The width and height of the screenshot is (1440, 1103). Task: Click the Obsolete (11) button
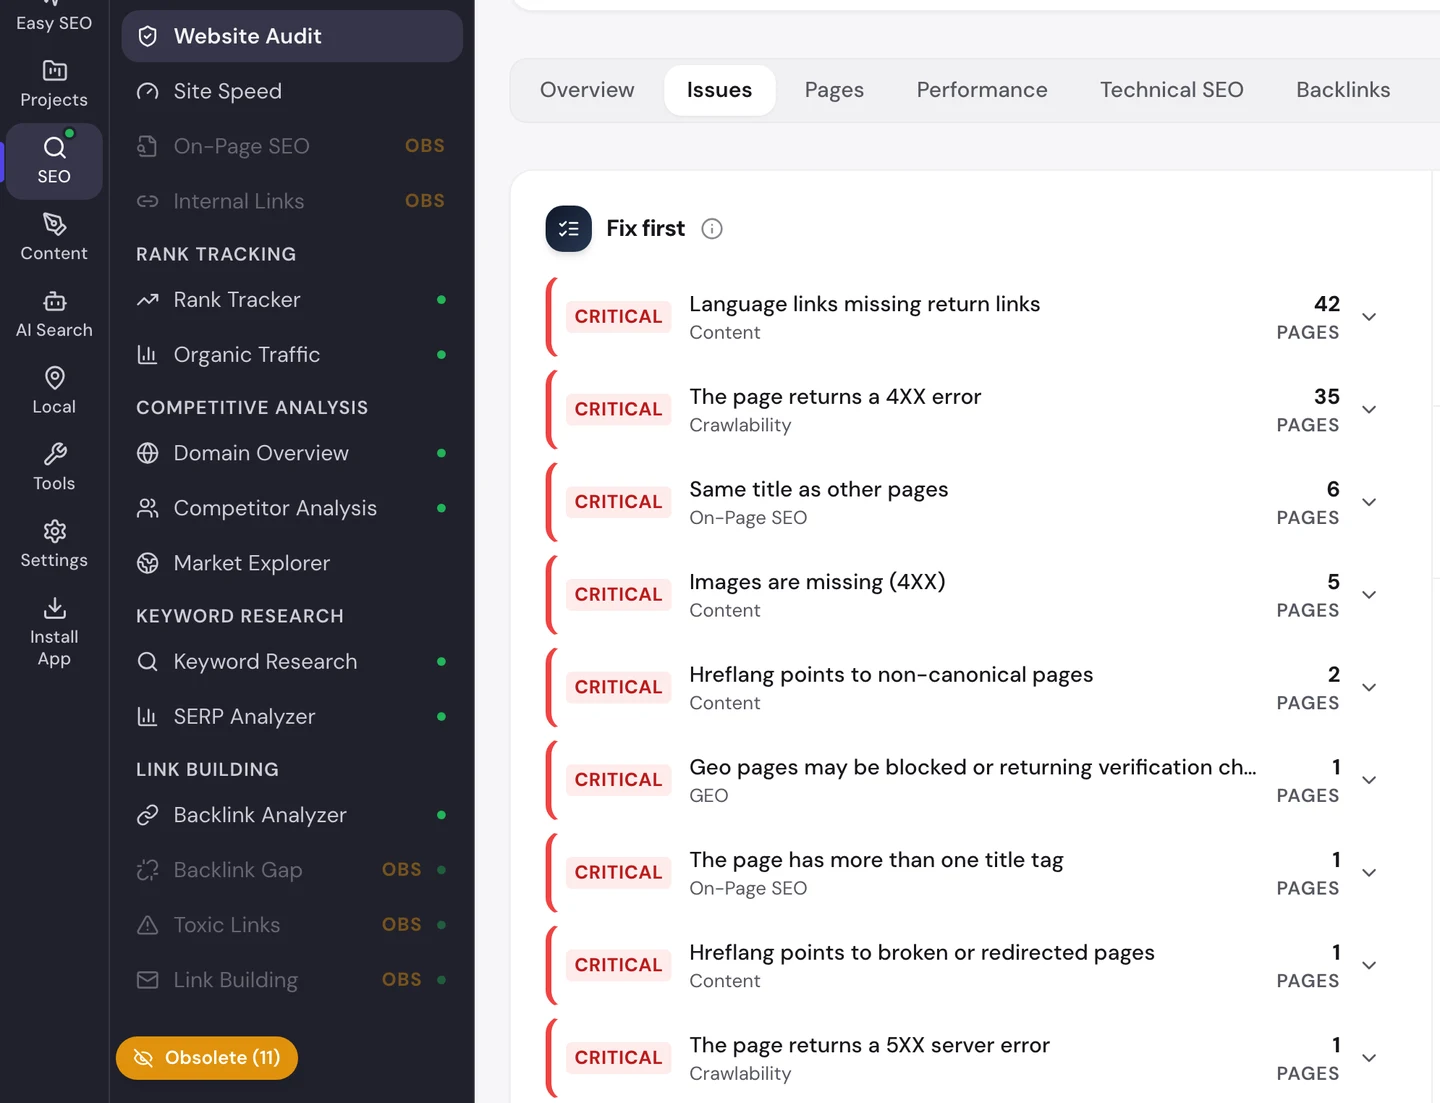[x=207, y=1058]
